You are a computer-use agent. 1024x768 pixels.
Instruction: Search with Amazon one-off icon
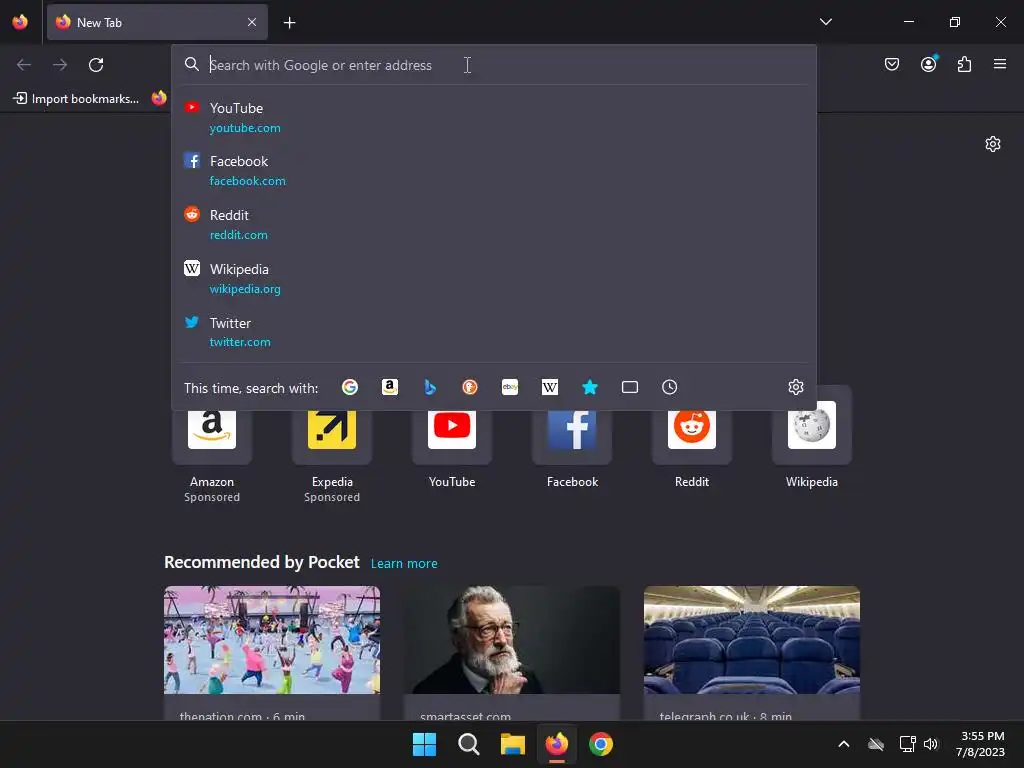(390, 387)
